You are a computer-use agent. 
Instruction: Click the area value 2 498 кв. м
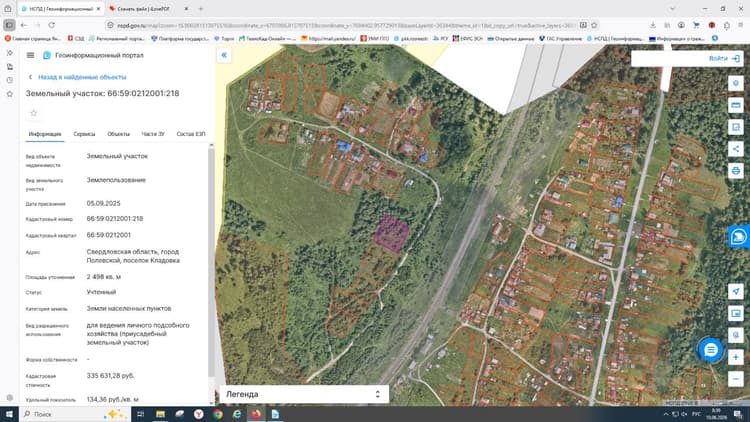click(x=104, y=277)
